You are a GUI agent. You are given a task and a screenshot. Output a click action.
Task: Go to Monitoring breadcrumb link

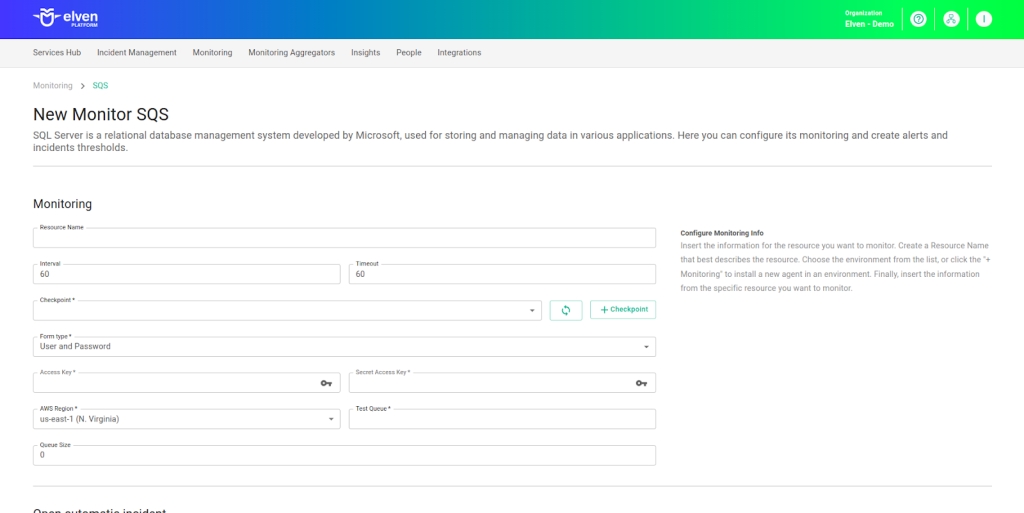click(x=53, y=86)
